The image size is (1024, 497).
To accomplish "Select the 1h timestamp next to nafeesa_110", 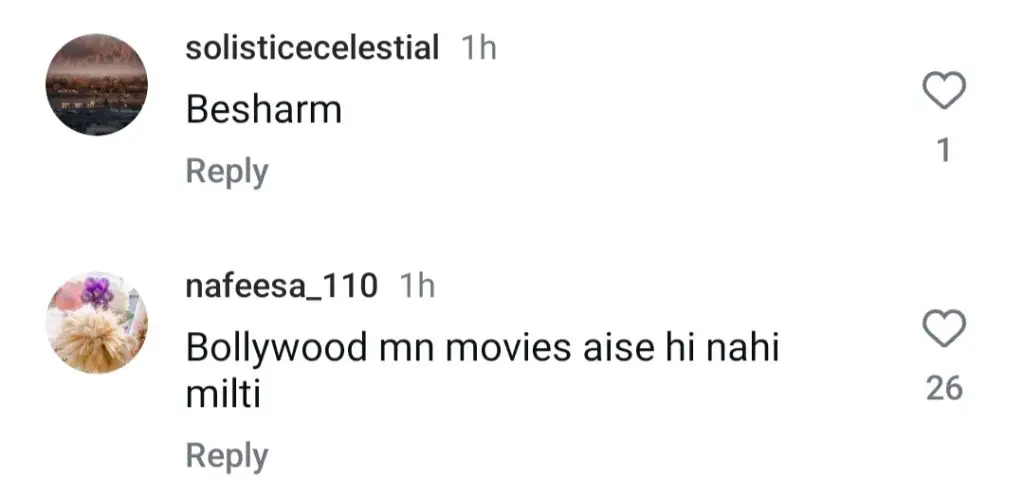I will (x=417, y=286).
